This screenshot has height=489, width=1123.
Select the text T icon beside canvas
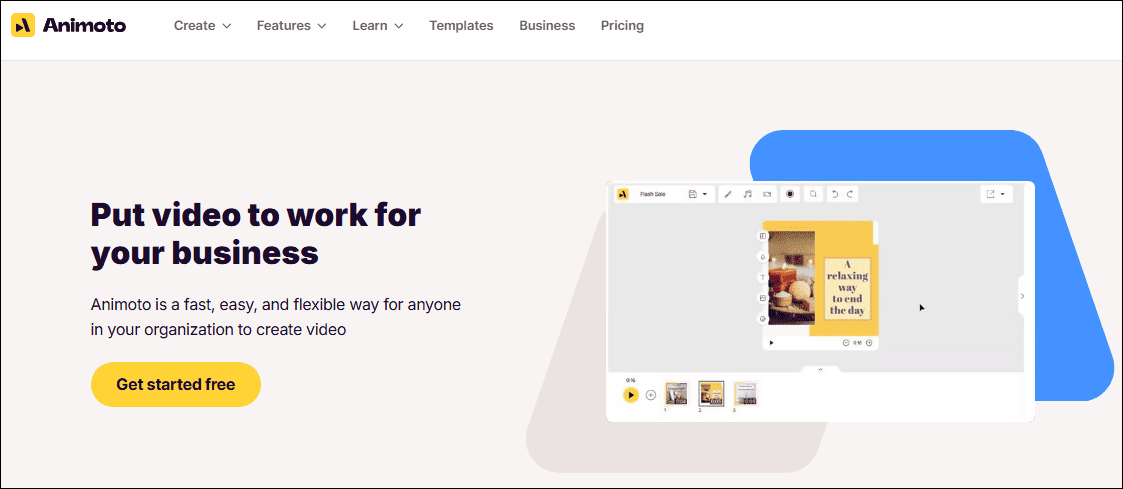point(763,277)
